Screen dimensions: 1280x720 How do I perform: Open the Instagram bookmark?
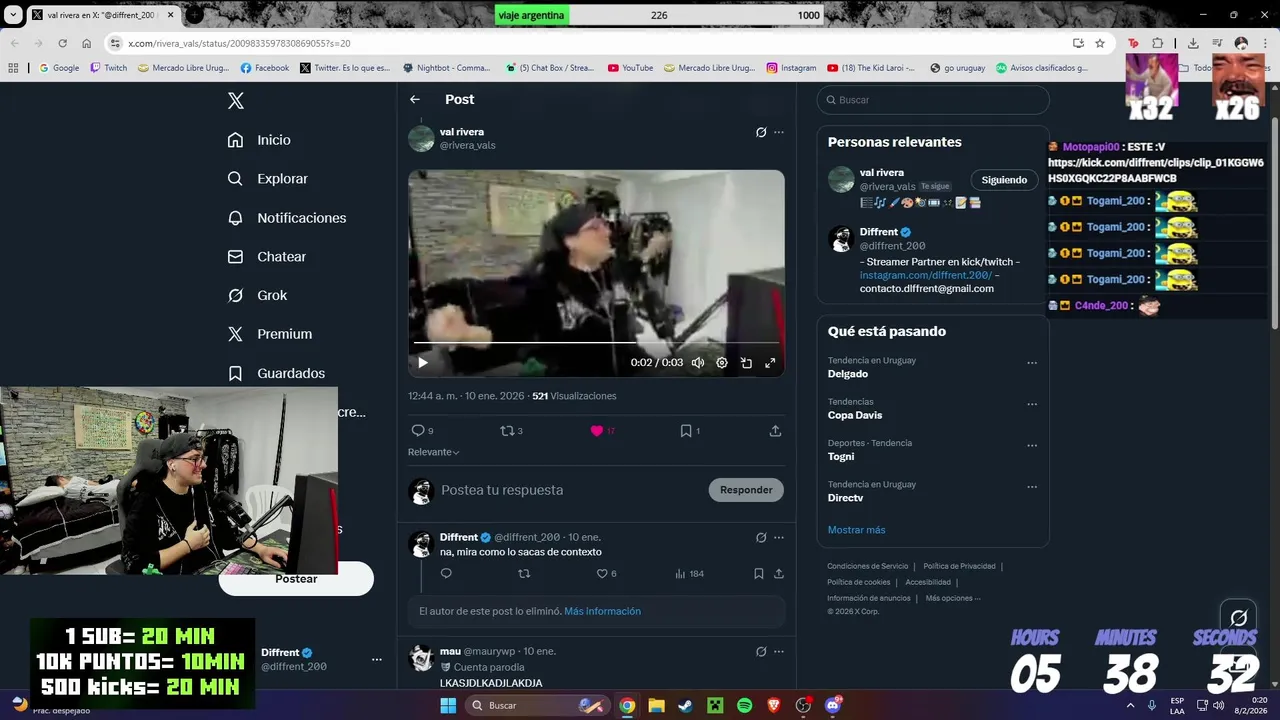point(791,68)
